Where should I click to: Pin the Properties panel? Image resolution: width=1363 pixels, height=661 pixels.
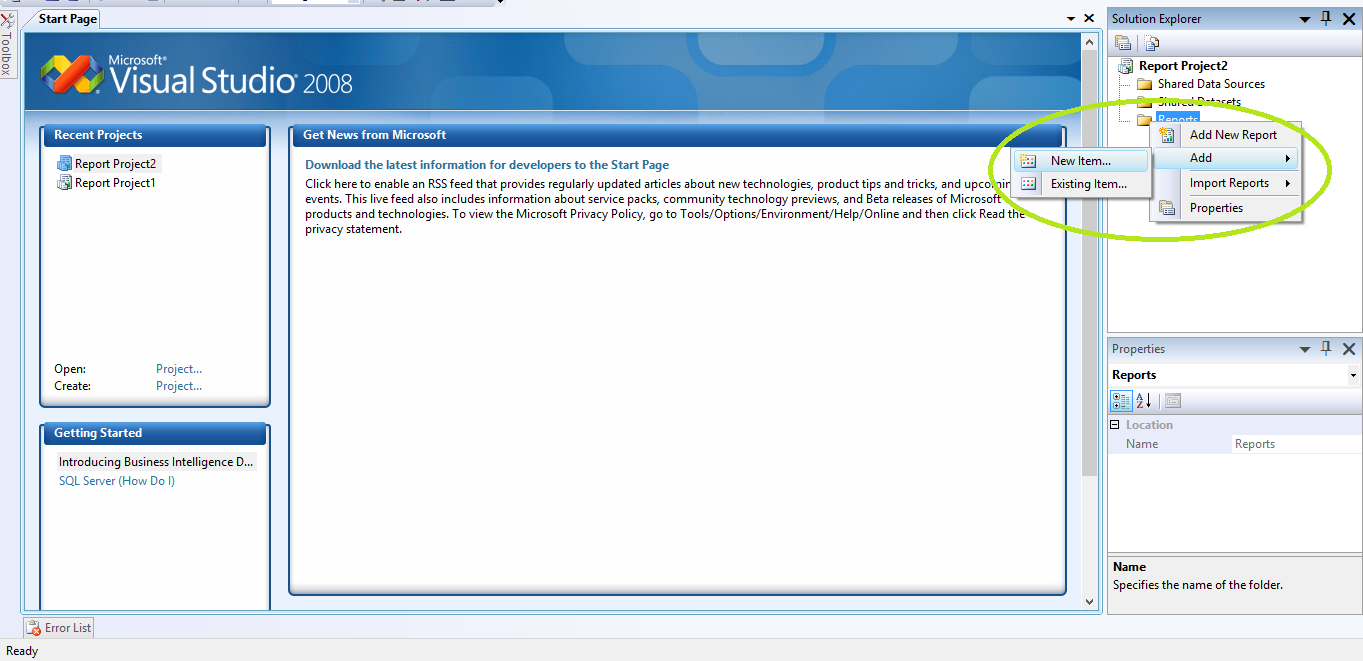[1327, 348]
